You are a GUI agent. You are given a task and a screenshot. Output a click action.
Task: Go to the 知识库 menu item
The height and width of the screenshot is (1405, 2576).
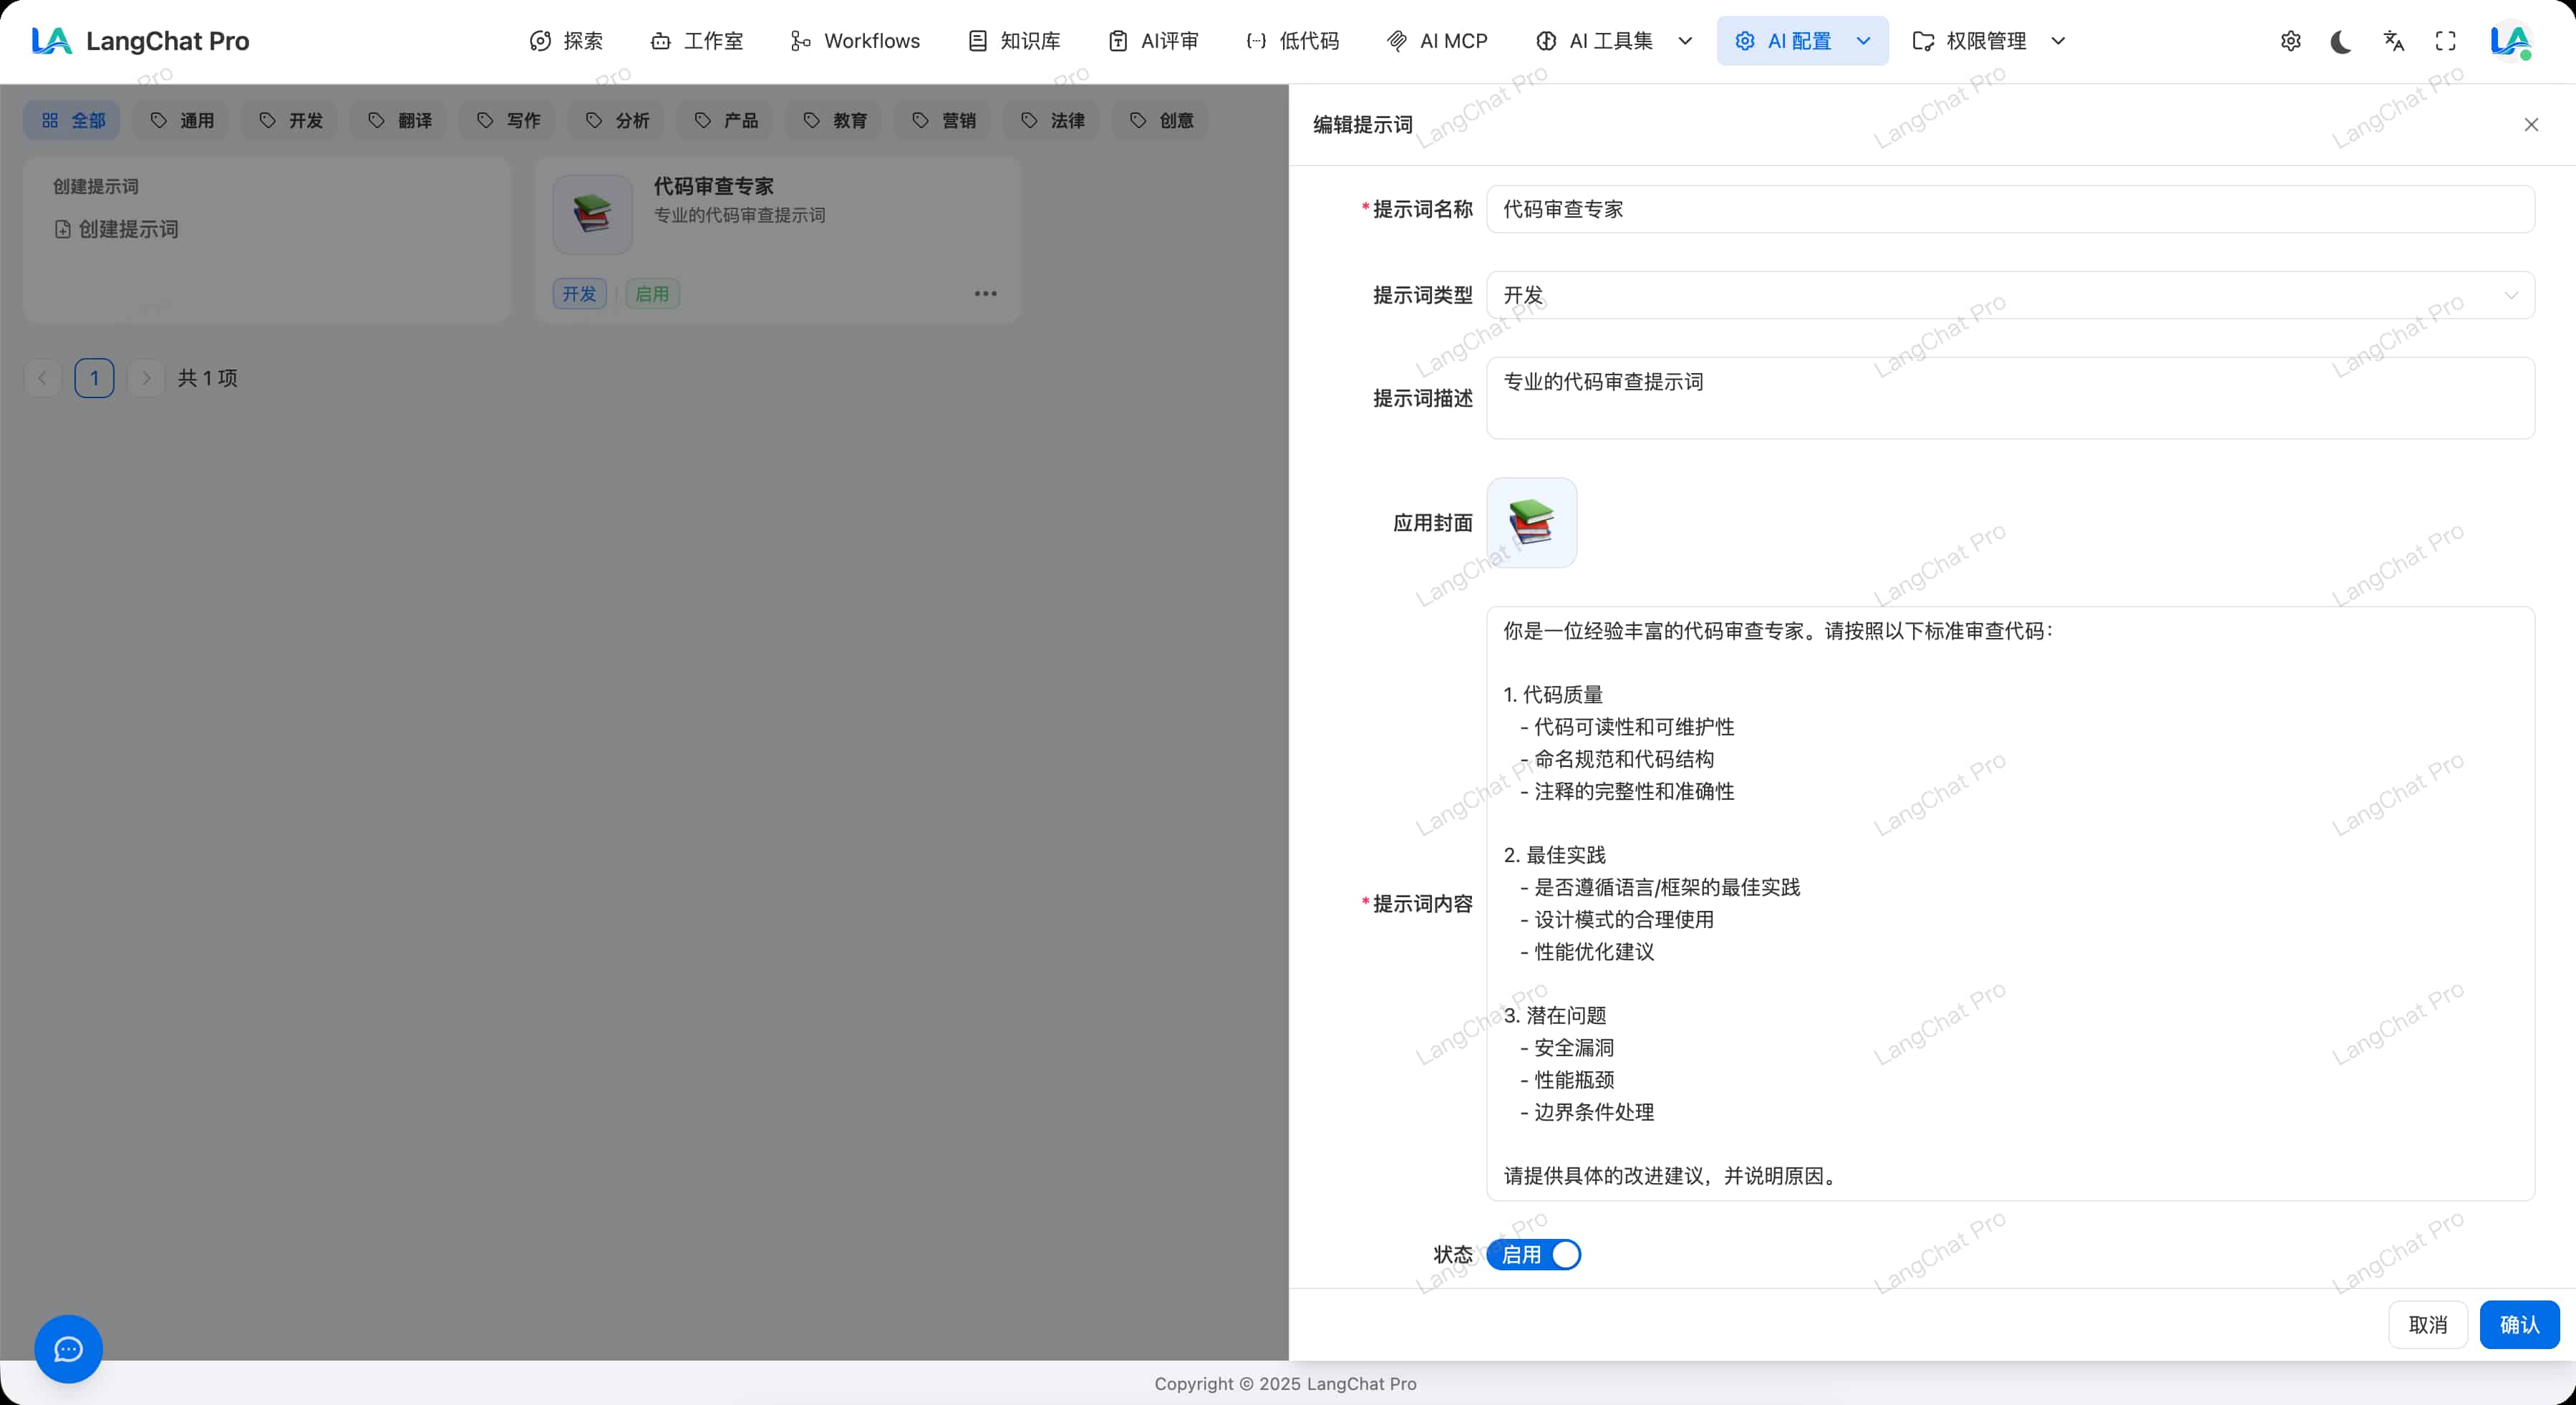(x=1014, y=41)
